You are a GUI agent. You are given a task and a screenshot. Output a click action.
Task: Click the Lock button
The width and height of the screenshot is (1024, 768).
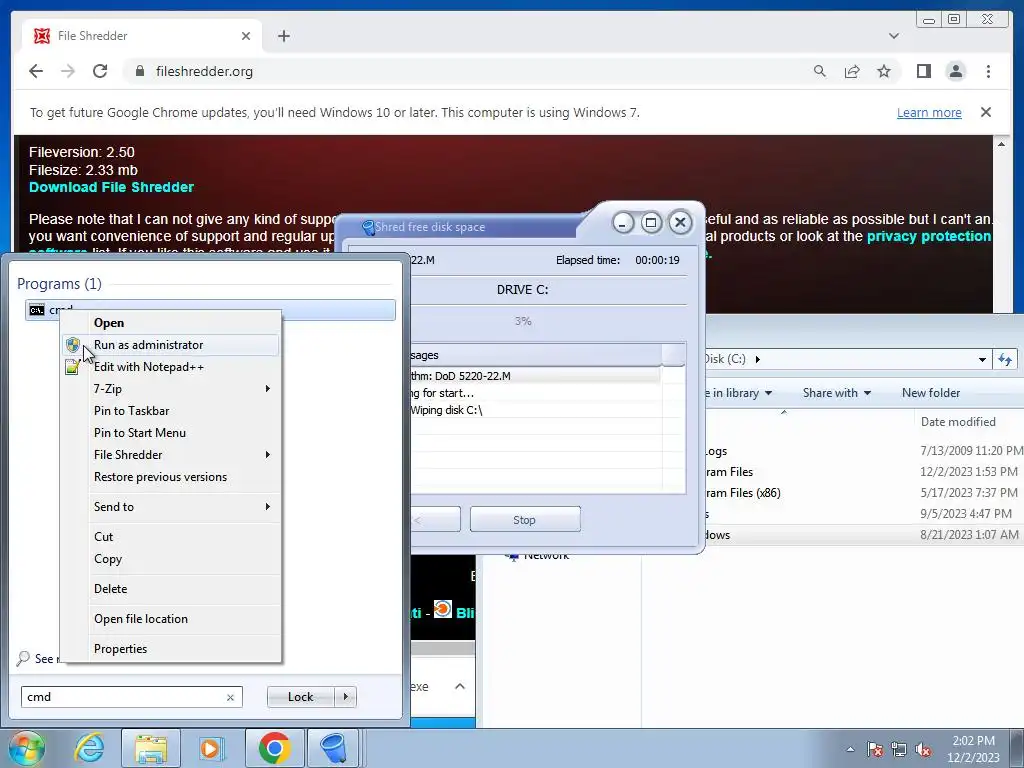[300, 697]
